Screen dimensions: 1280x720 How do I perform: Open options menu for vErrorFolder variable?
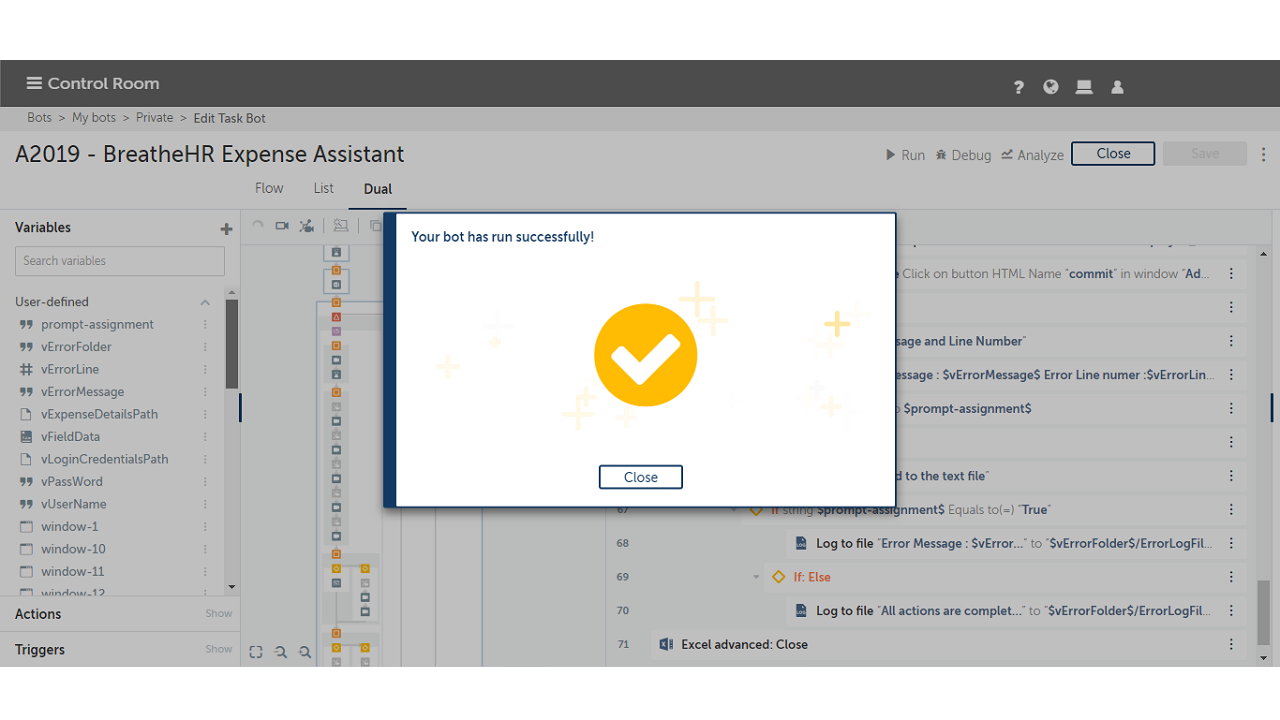click(206, 347)
